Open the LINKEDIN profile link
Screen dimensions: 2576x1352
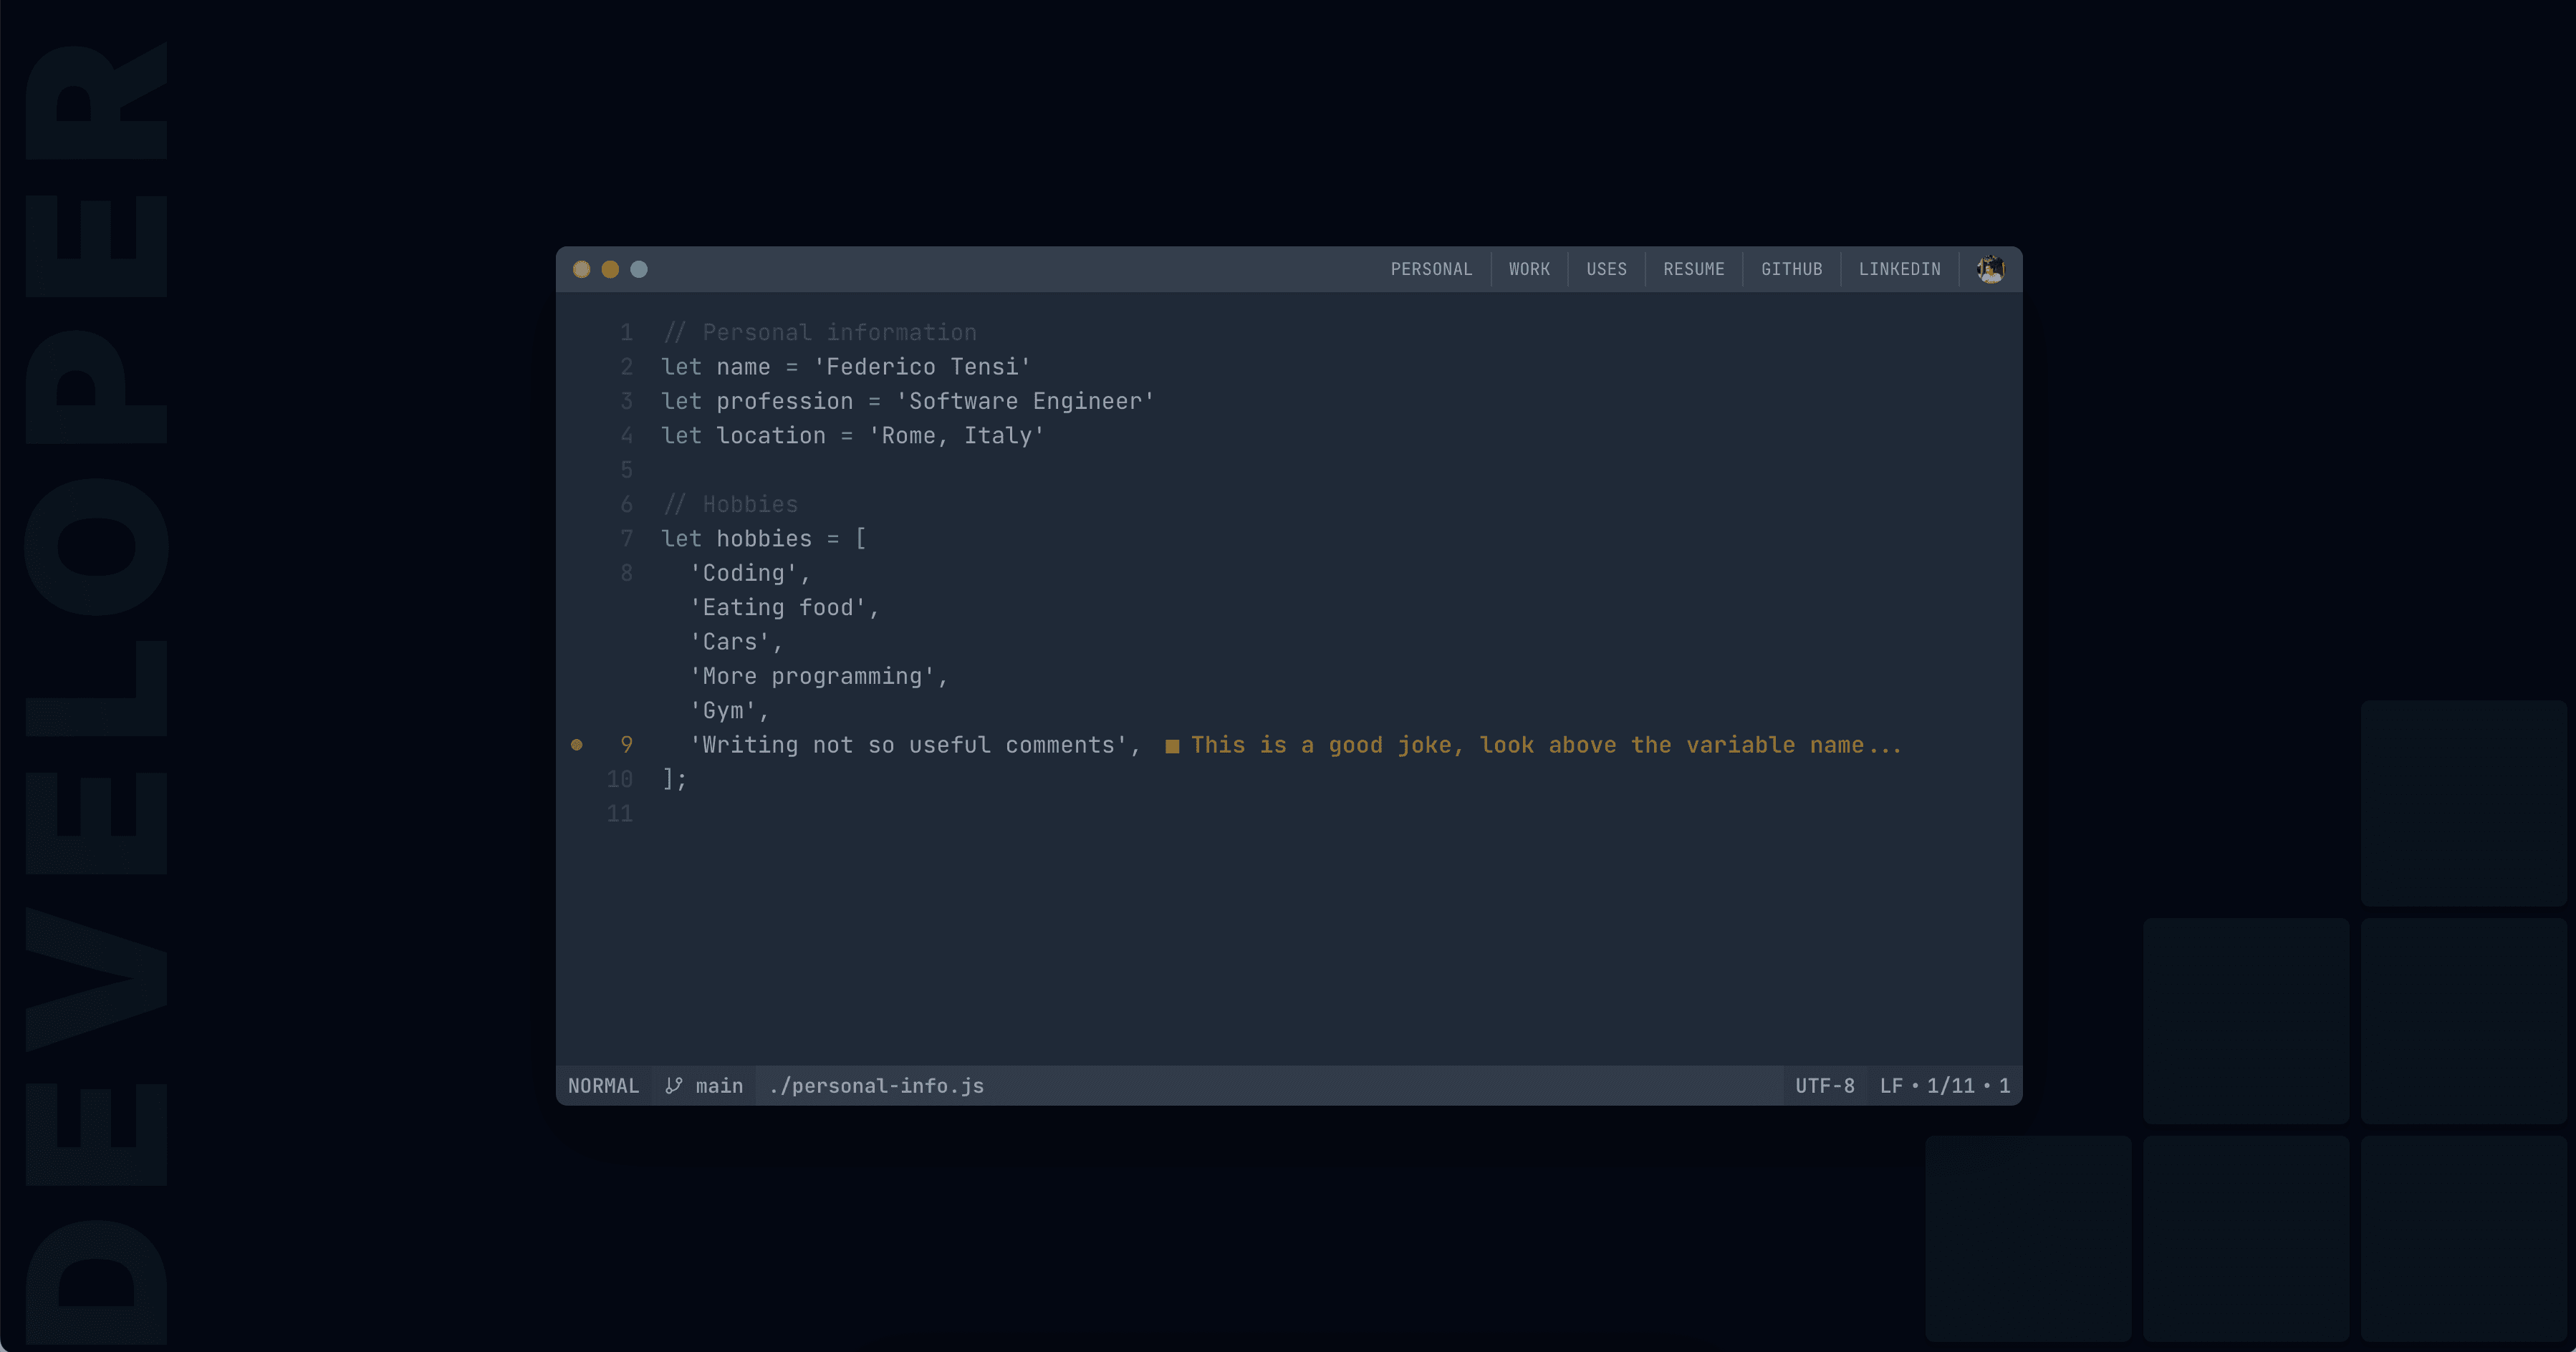pos(1899,268)
